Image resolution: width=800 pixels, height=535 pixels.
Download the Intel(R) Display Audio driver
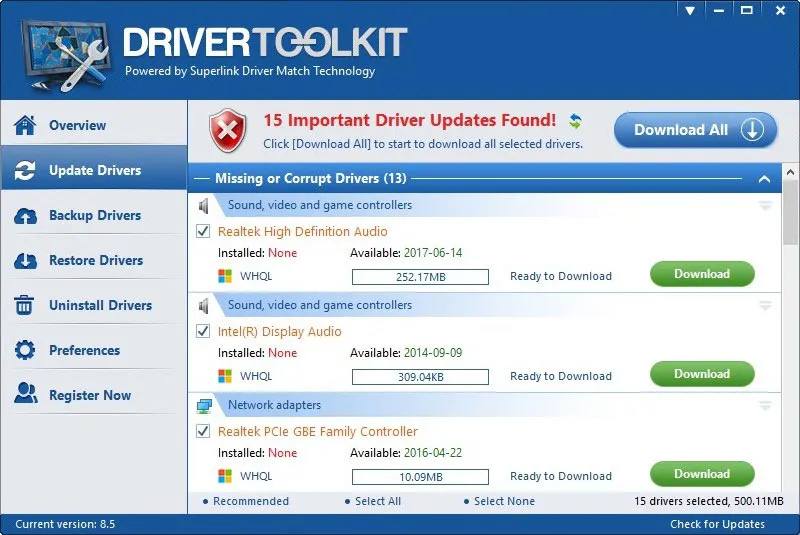[702, 374]
